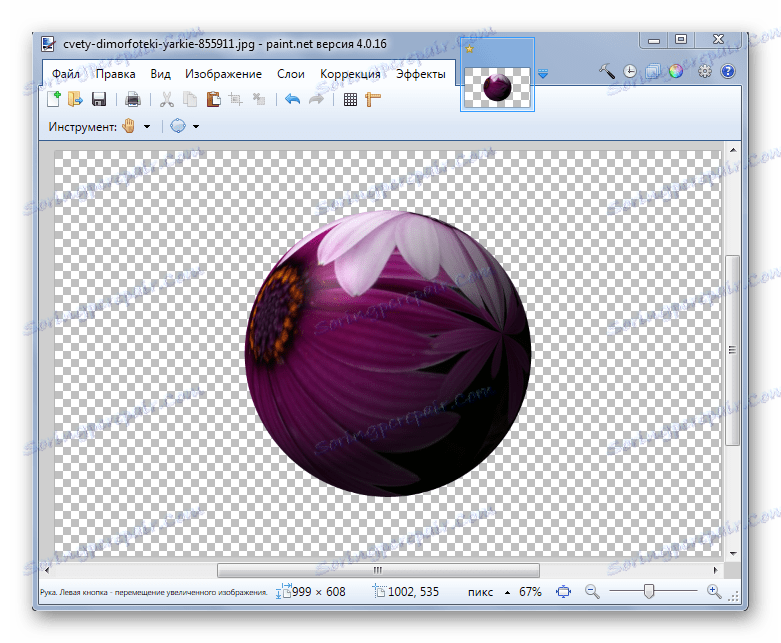Minimize the paint.net window
781x643 pixels.
(x=654, y=40)
